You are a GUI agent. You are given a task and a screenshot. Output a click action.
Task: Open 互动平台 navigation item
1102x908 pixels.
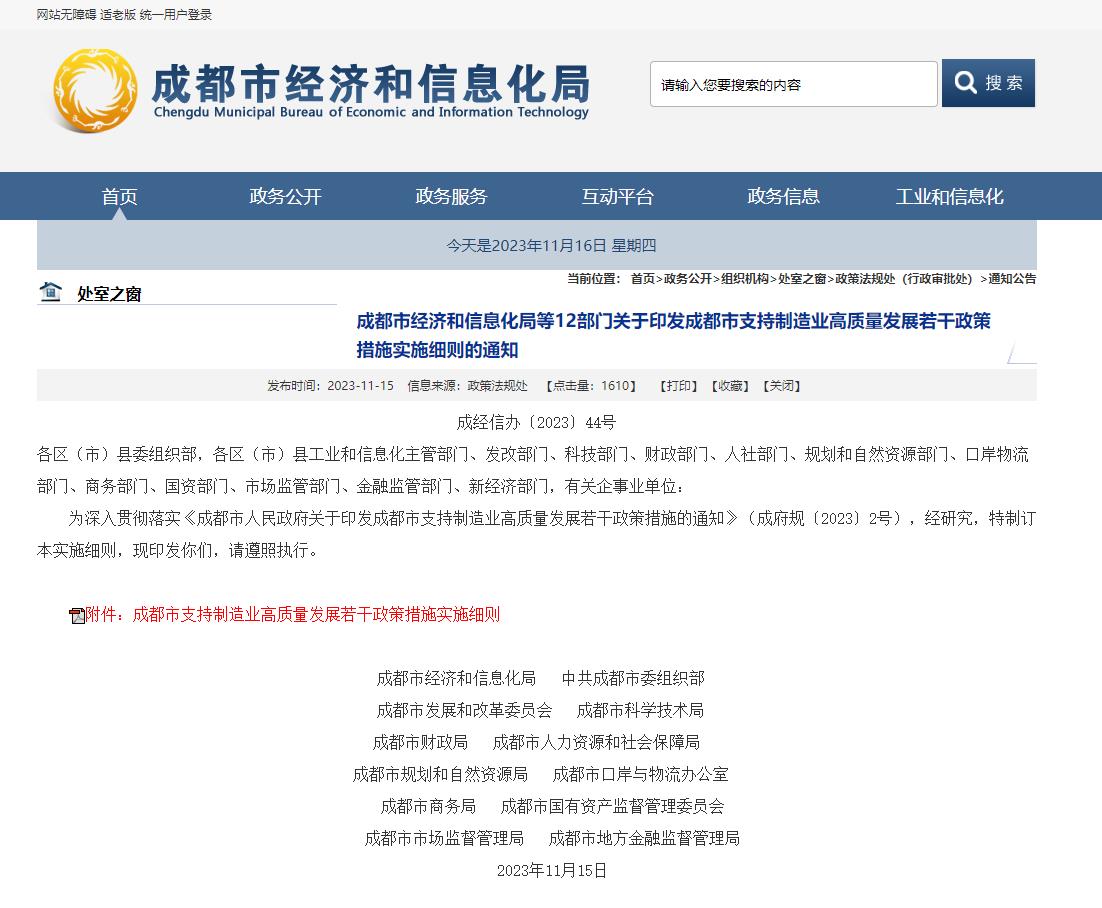[618, 196]
